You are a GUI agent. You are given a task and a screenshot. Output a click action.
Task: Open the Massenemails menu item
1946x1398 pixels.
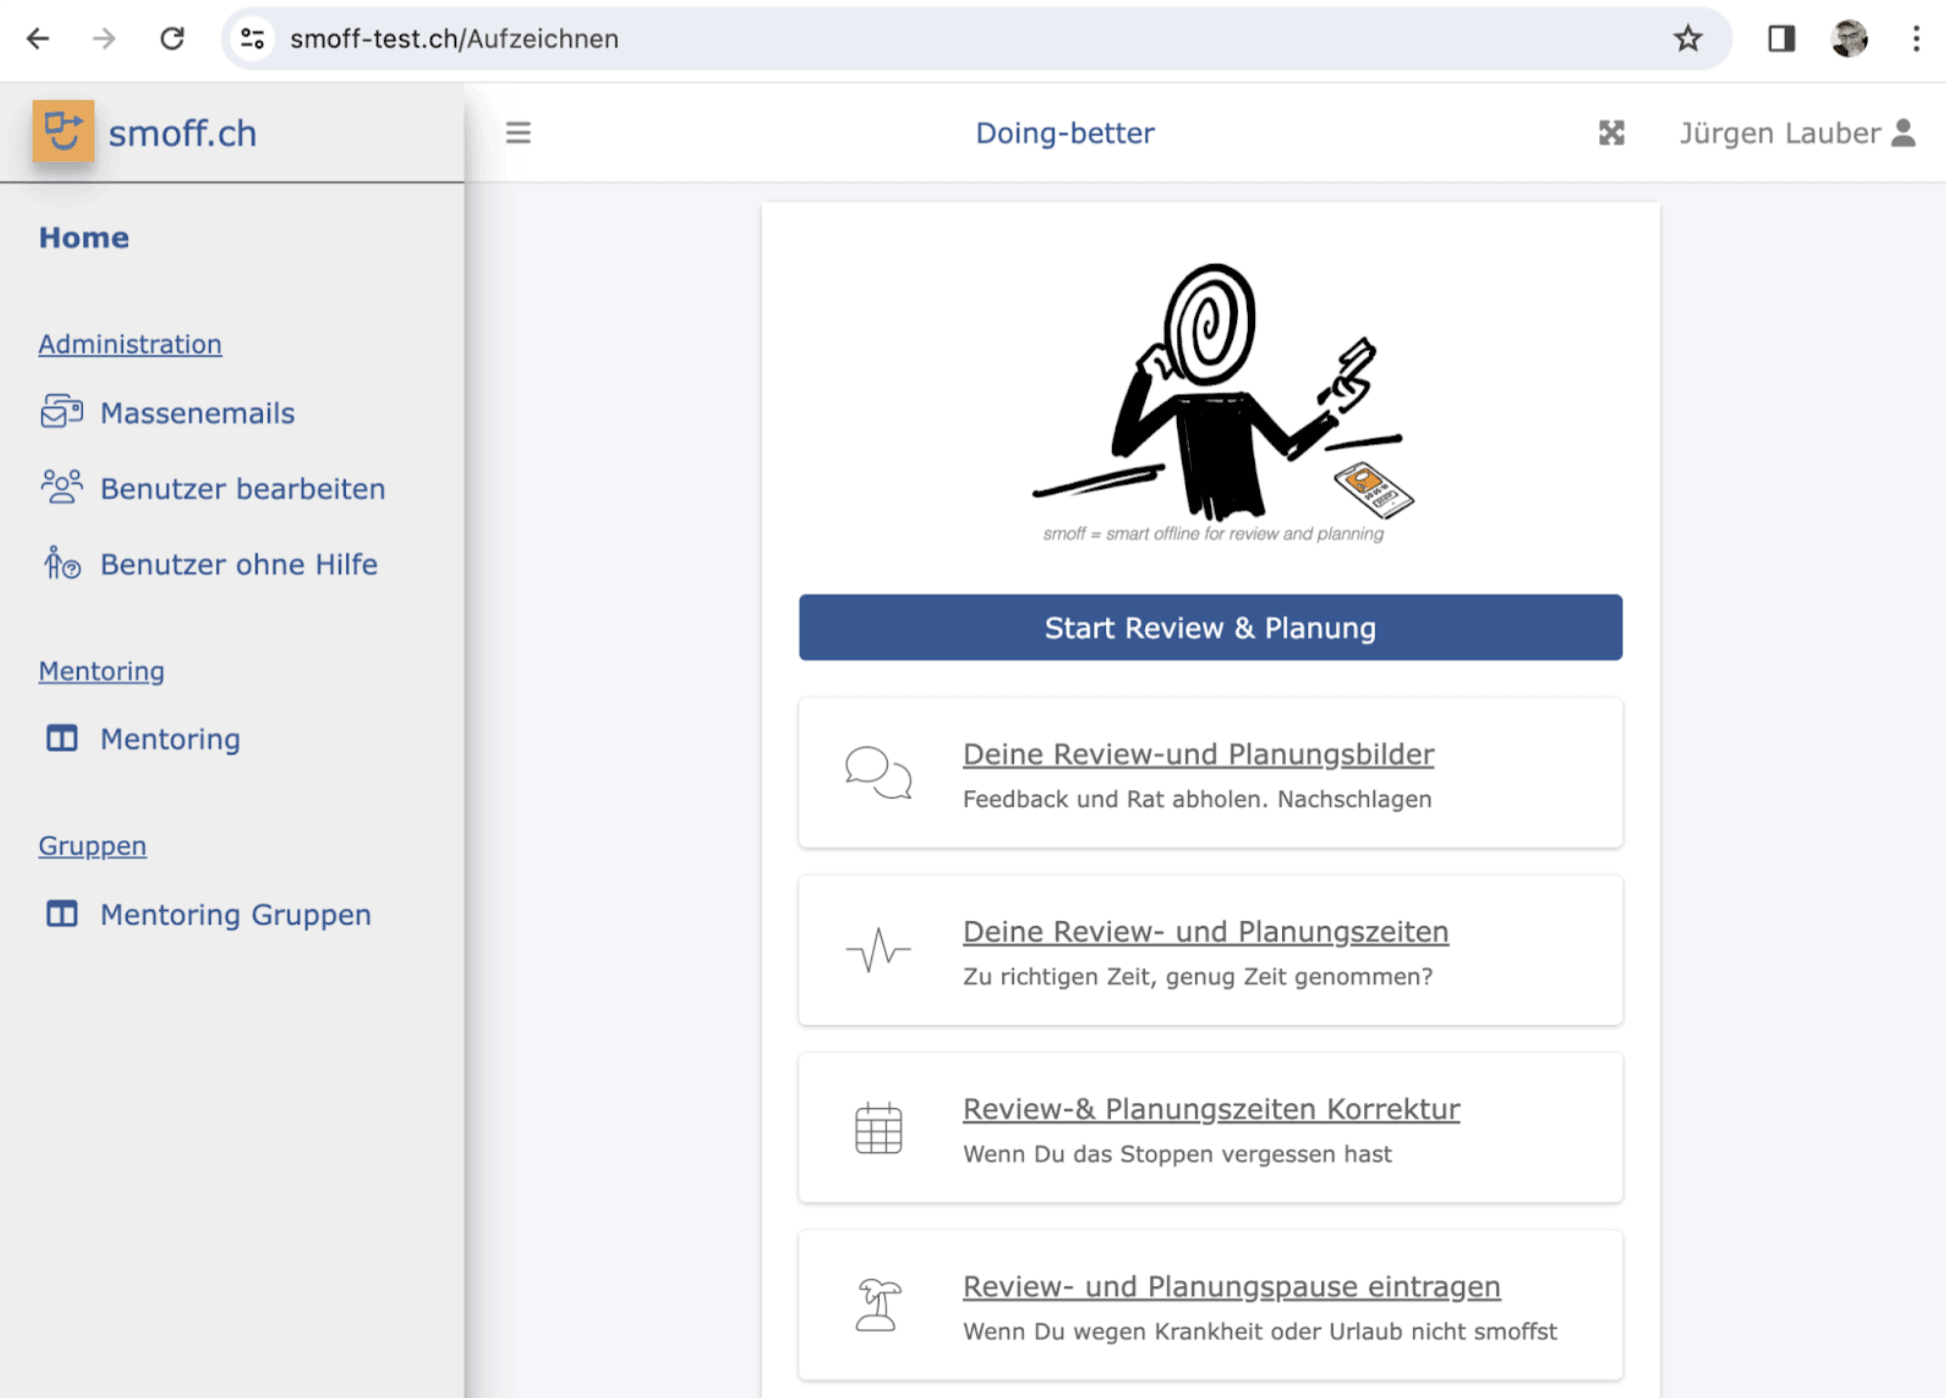(x=168, y=412)
